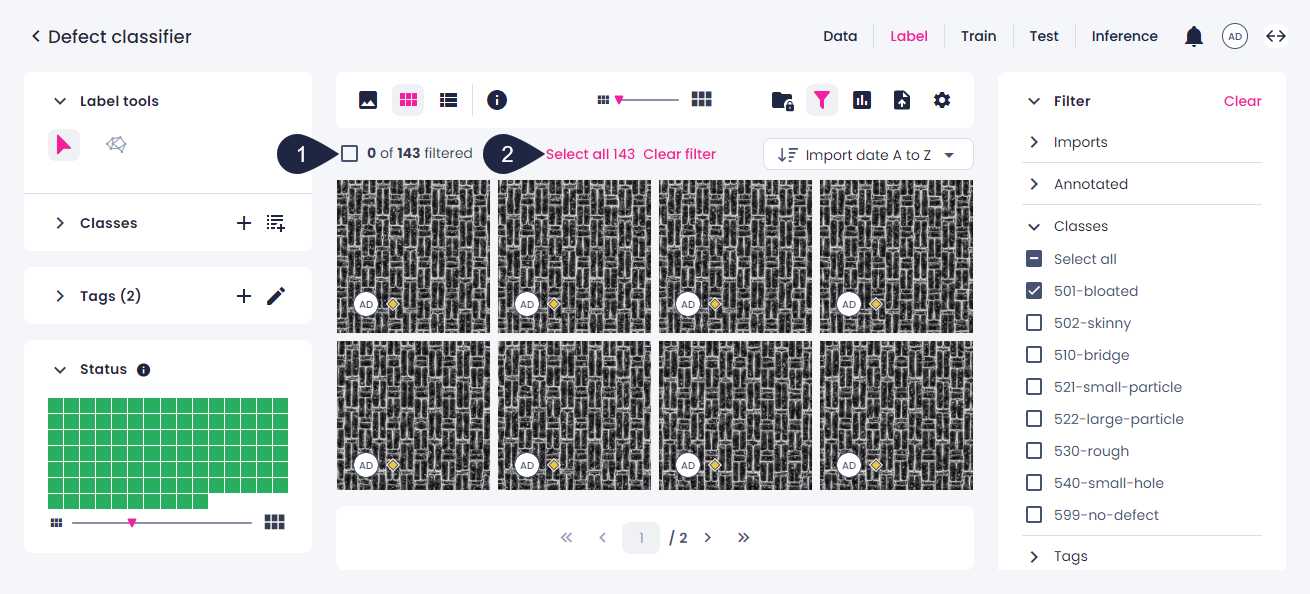The width and height of the screenshot is (1310, 594).
Task: Select the pointer label tool
Action: click(64, 145)
